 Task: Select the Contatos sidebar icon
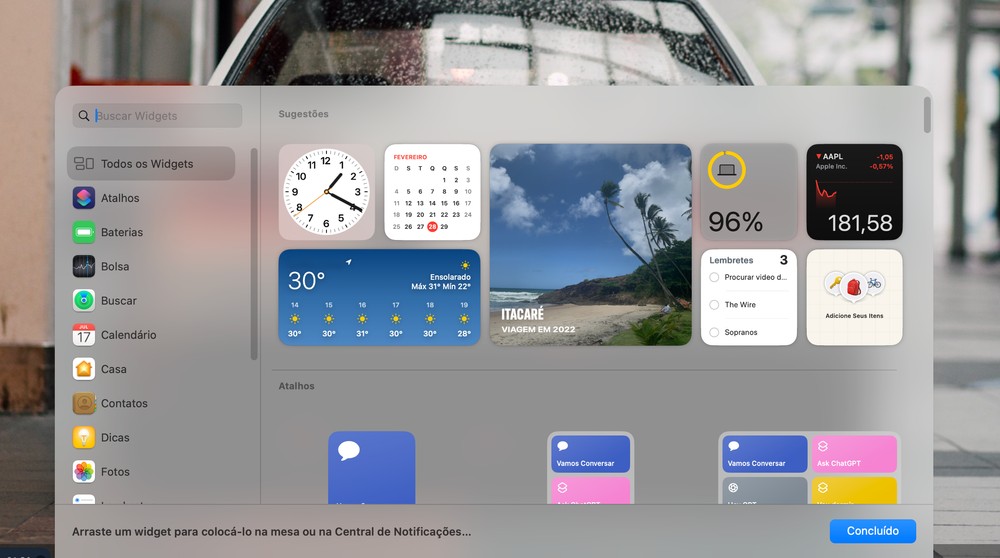(x=84, y=403)
